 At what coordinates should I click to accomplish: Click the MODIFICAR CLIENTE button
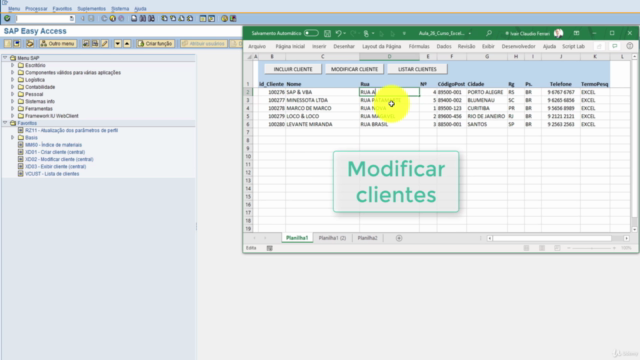[354, 69]
